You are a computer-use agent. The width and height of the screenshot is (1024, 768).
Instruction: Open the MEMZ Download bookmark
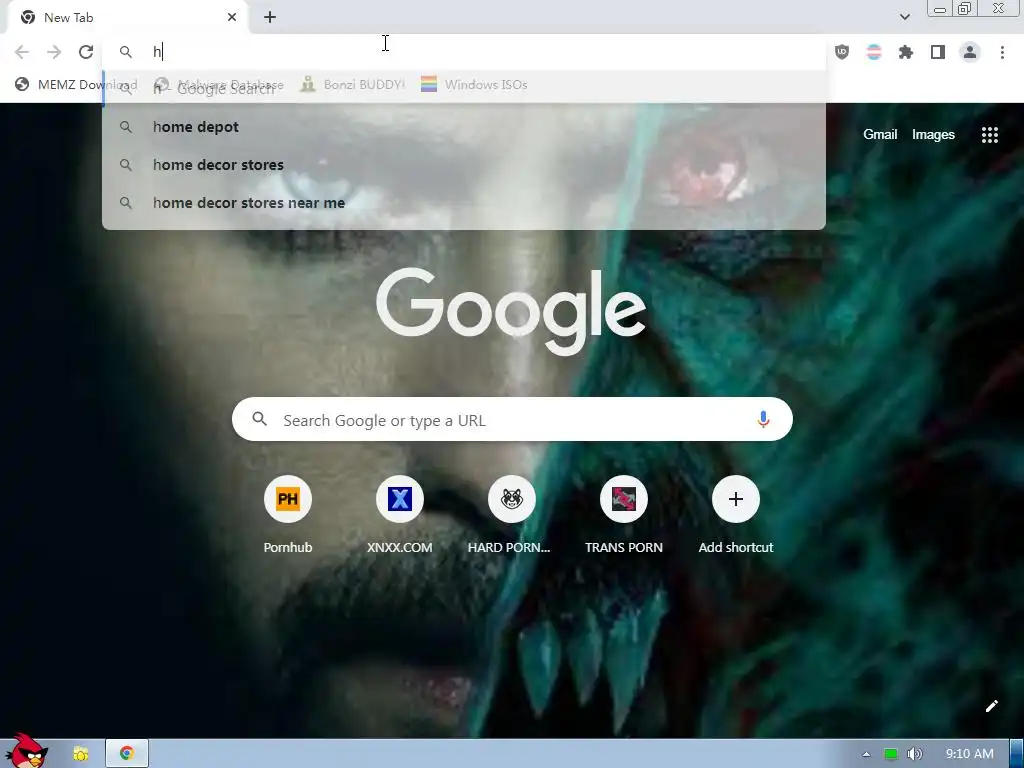[x=76, y=84]
